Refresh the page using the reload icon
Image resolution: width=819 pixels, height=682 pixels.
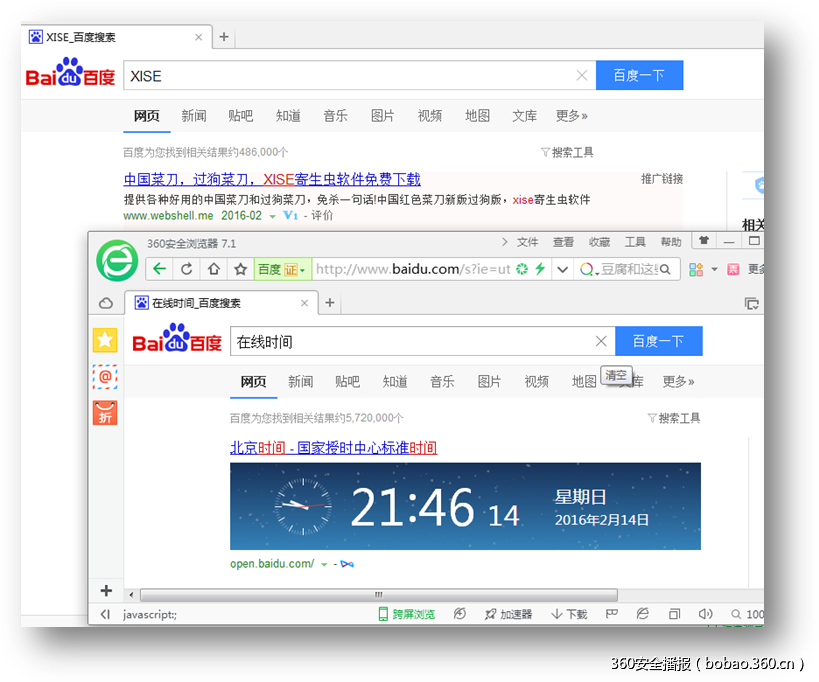[x=185, y=269]
